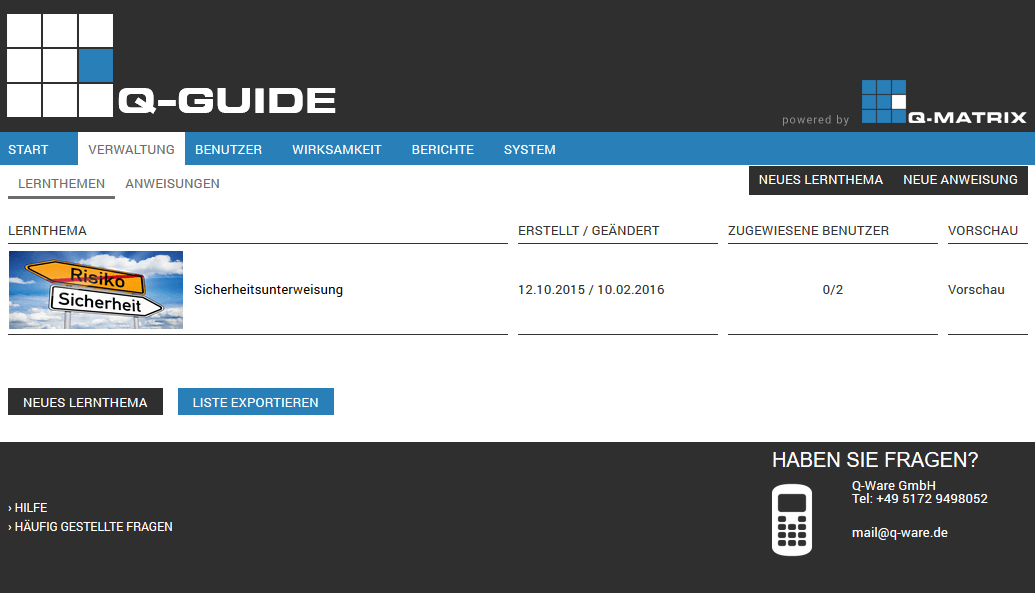Image resolution: width=1035 pixels, height=593 pixels.
Task: Open the SYSTEM section
Action: click(529, 149)
